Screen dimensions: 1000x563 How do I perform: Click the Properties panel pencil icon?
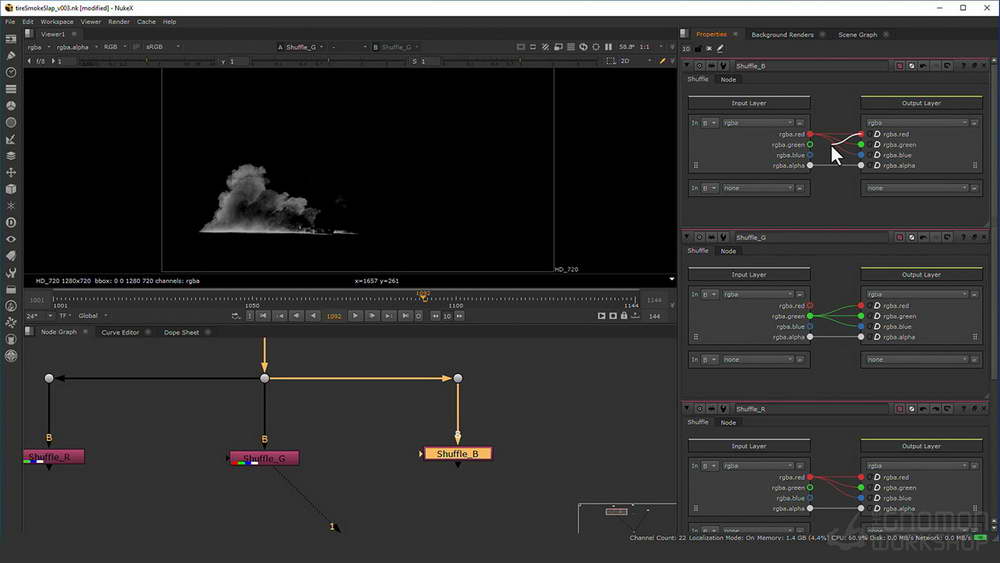coord(720,48)
